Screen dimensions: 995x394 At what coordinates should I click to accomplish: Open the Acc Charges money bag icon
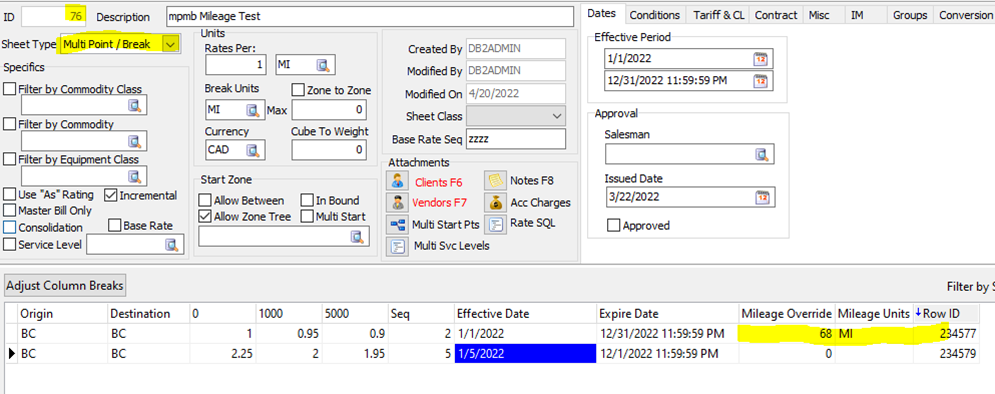[x=495, y=202]
